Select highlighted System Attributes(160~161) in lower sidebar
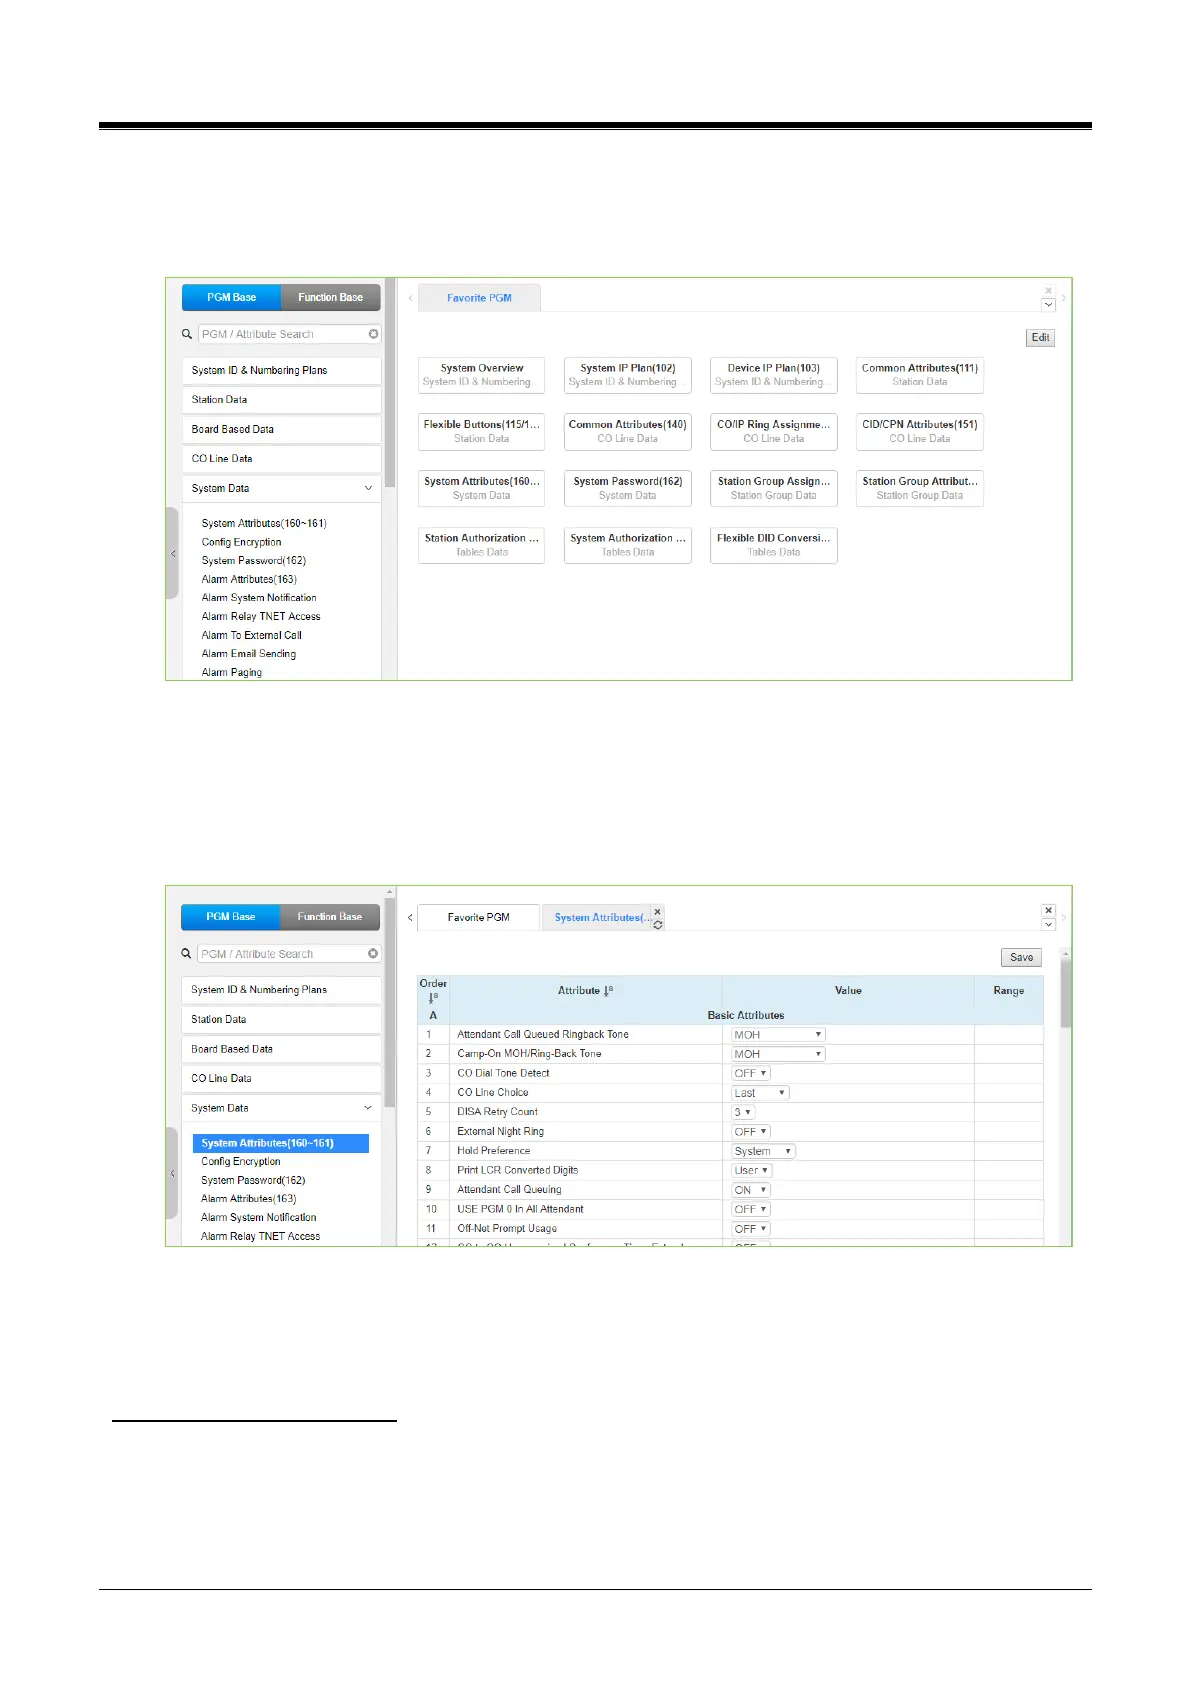The height and width of the screenshot is (1684, 1191). pyautogui.click(x=281, y=1143)
